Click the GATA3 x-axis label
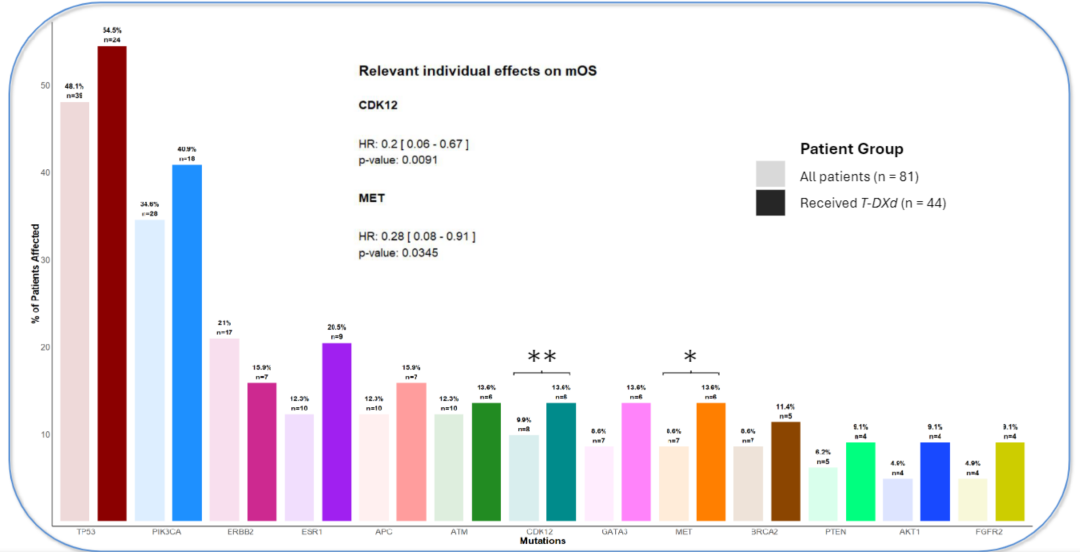Screen dimensions: 1080x552 pos(616,532)
